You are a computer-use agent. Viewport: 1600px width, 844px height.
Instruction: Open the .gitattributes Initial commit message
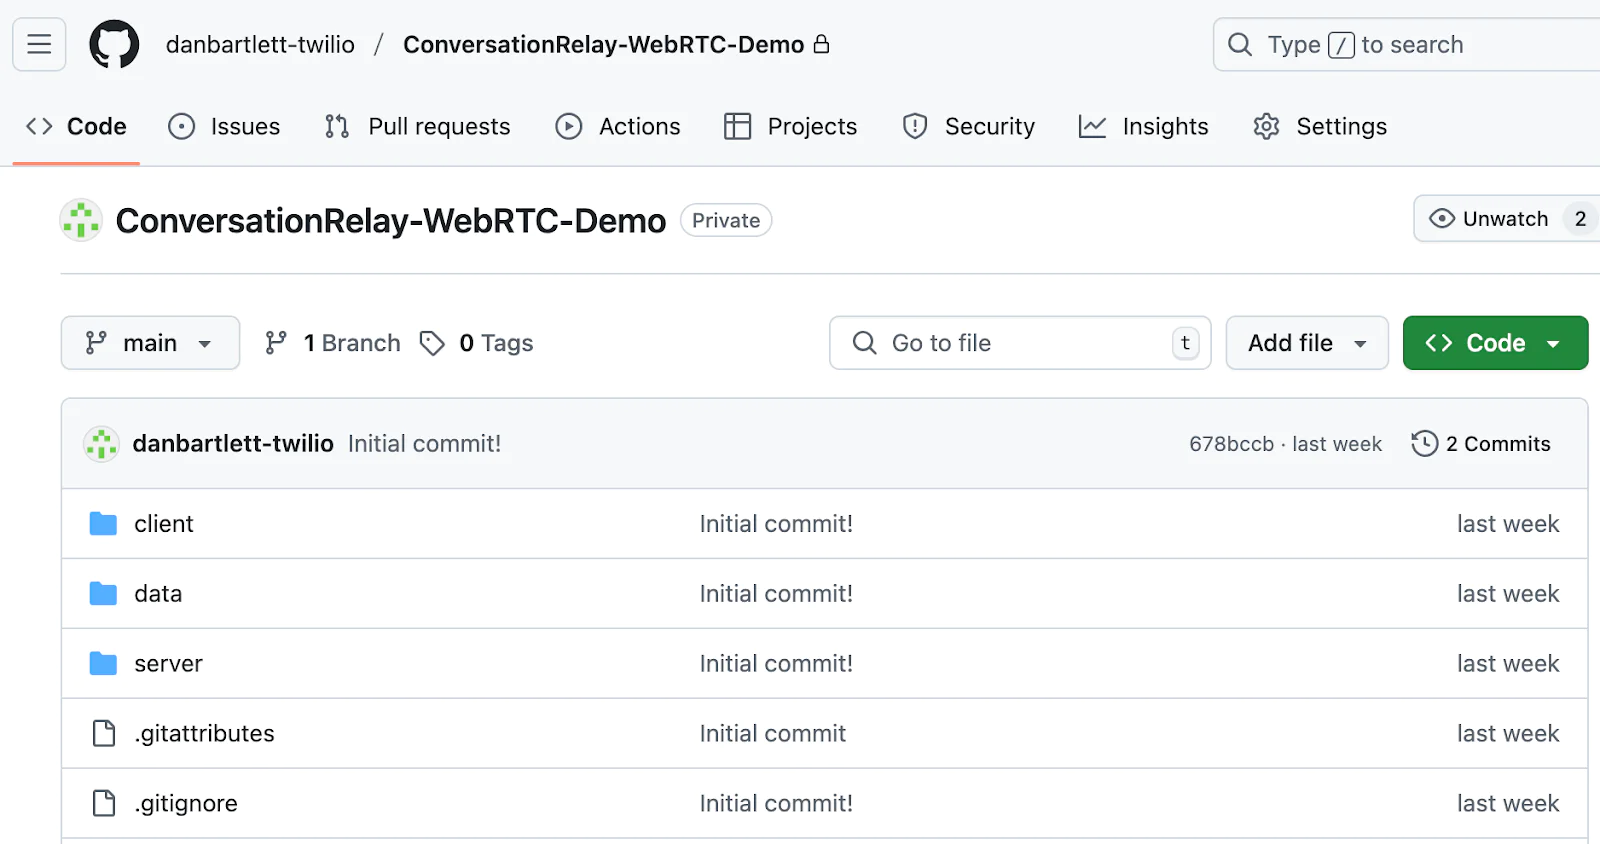pos(772,734)
